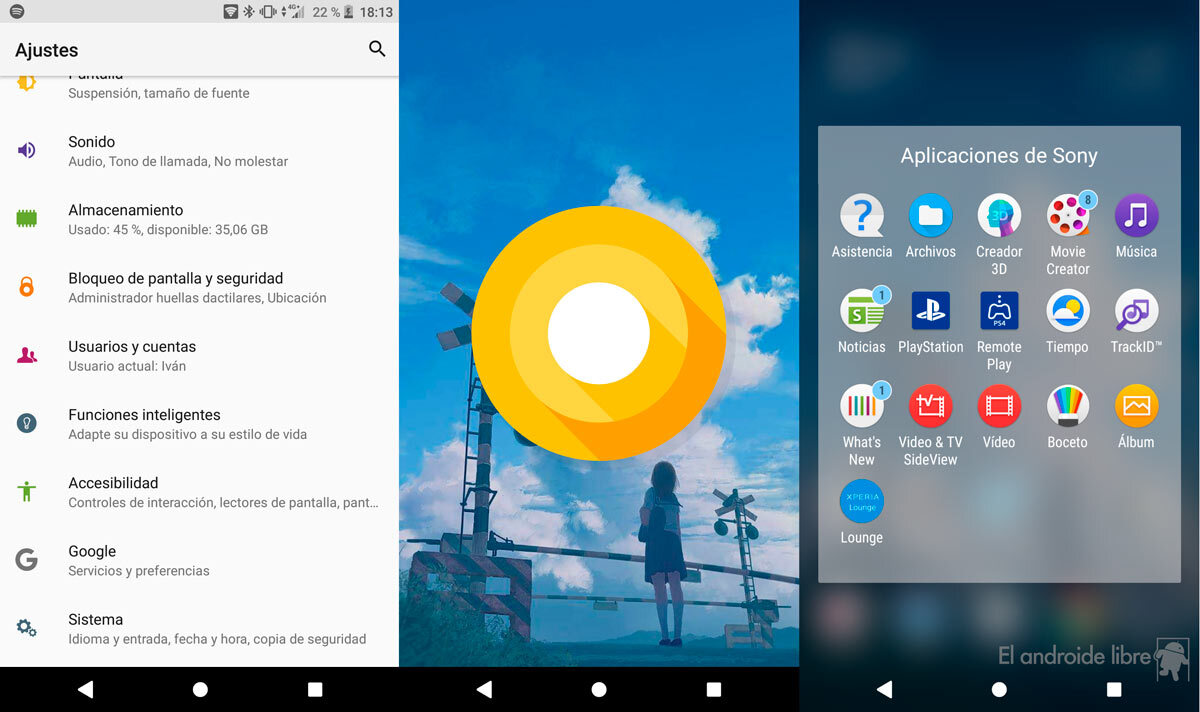Image resolution: width=1200 pixels, height=712 pixels.
Task: Tap the 'Aplicaciones de Sony' folder title
Action: 999,155
